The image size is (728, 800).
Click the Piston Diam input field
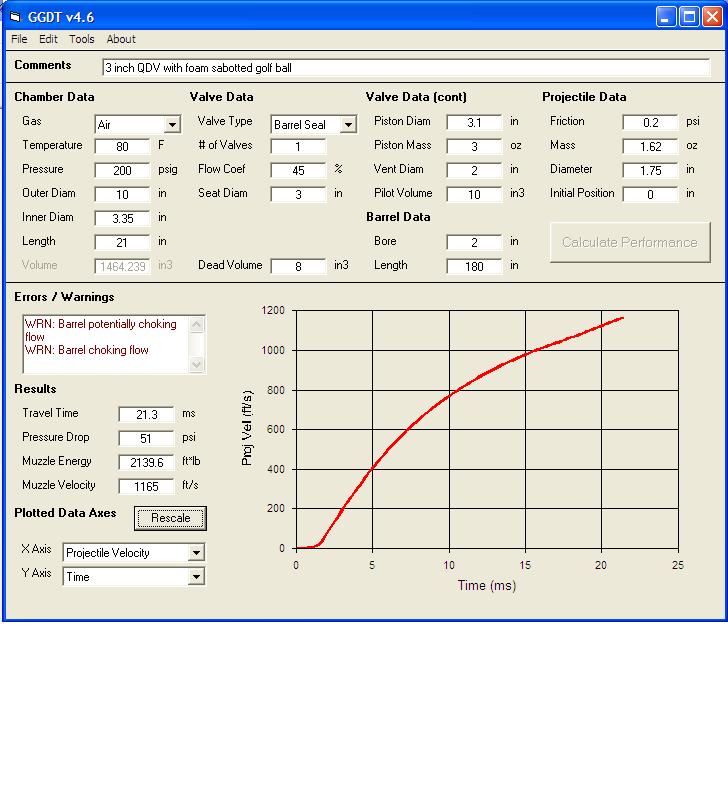click(x=474, y=122)
